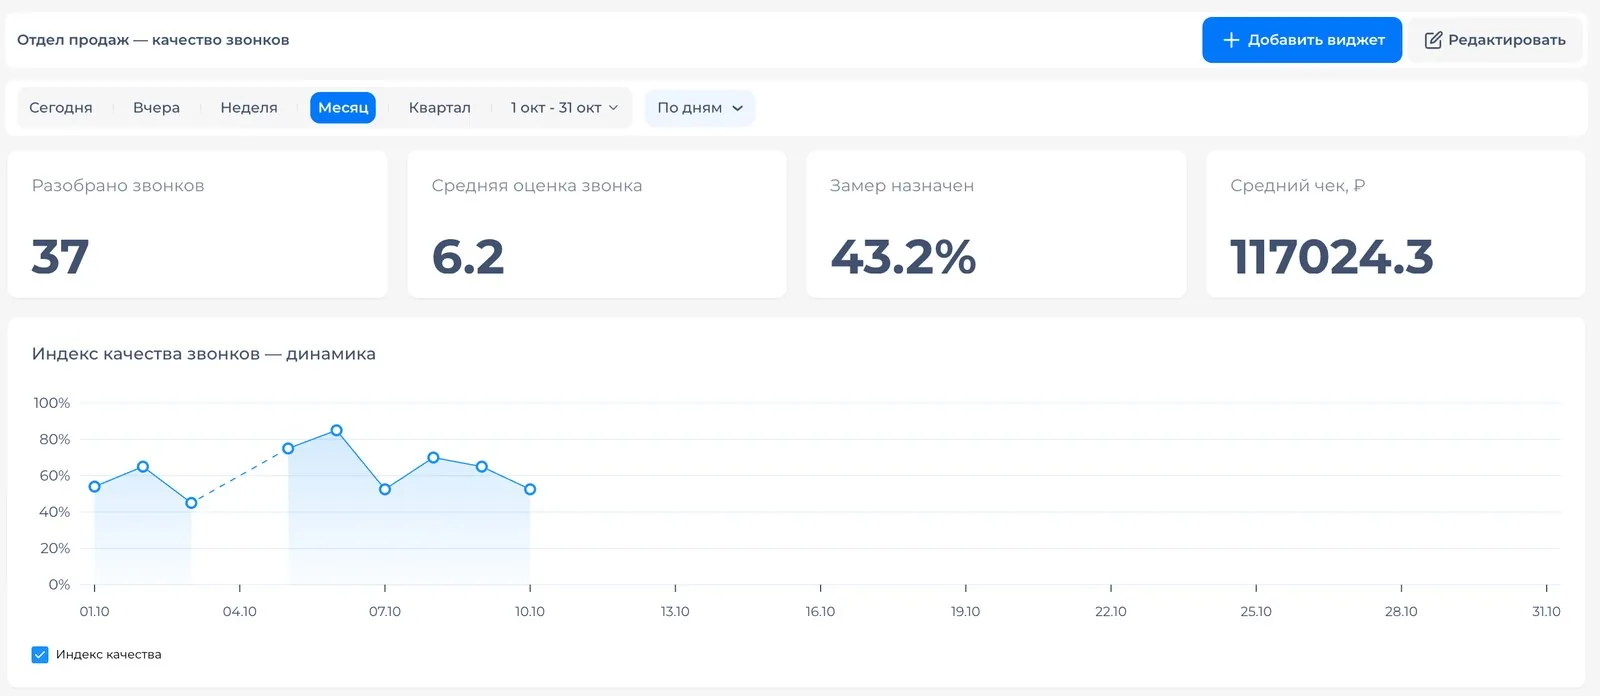
Task: Choose the Неделя period tab
Action: click(249, 108)
